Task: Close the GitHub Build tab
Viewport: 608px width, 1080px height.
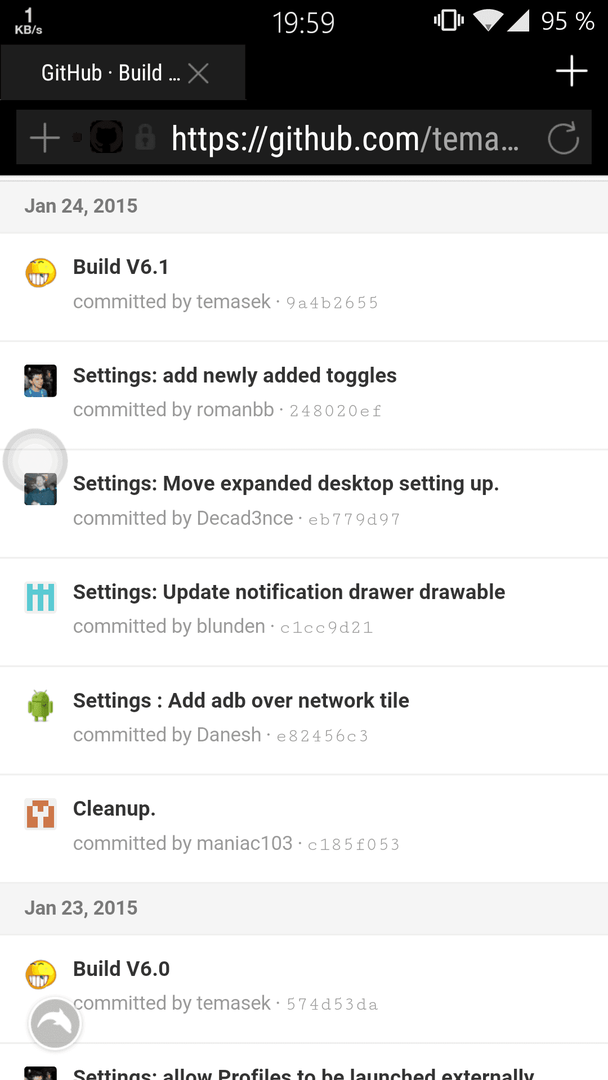Action: (198, 73)
